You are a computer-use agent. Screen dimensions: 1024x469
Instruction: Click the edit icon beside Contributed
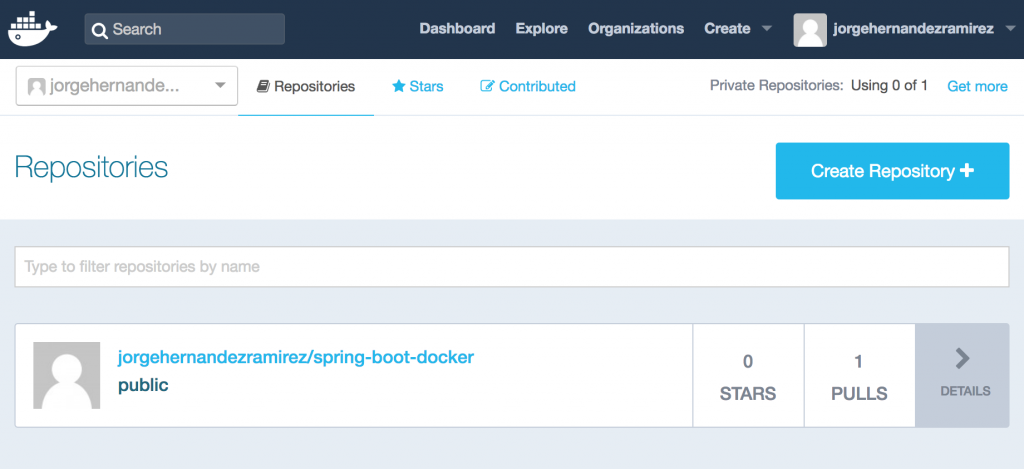pos(487,86)
